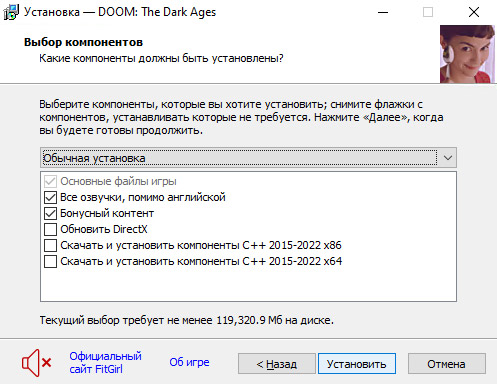Click the portrait thumbnail in header
The width and height of the screenshot is (497, 384).
tap(467, 54)
